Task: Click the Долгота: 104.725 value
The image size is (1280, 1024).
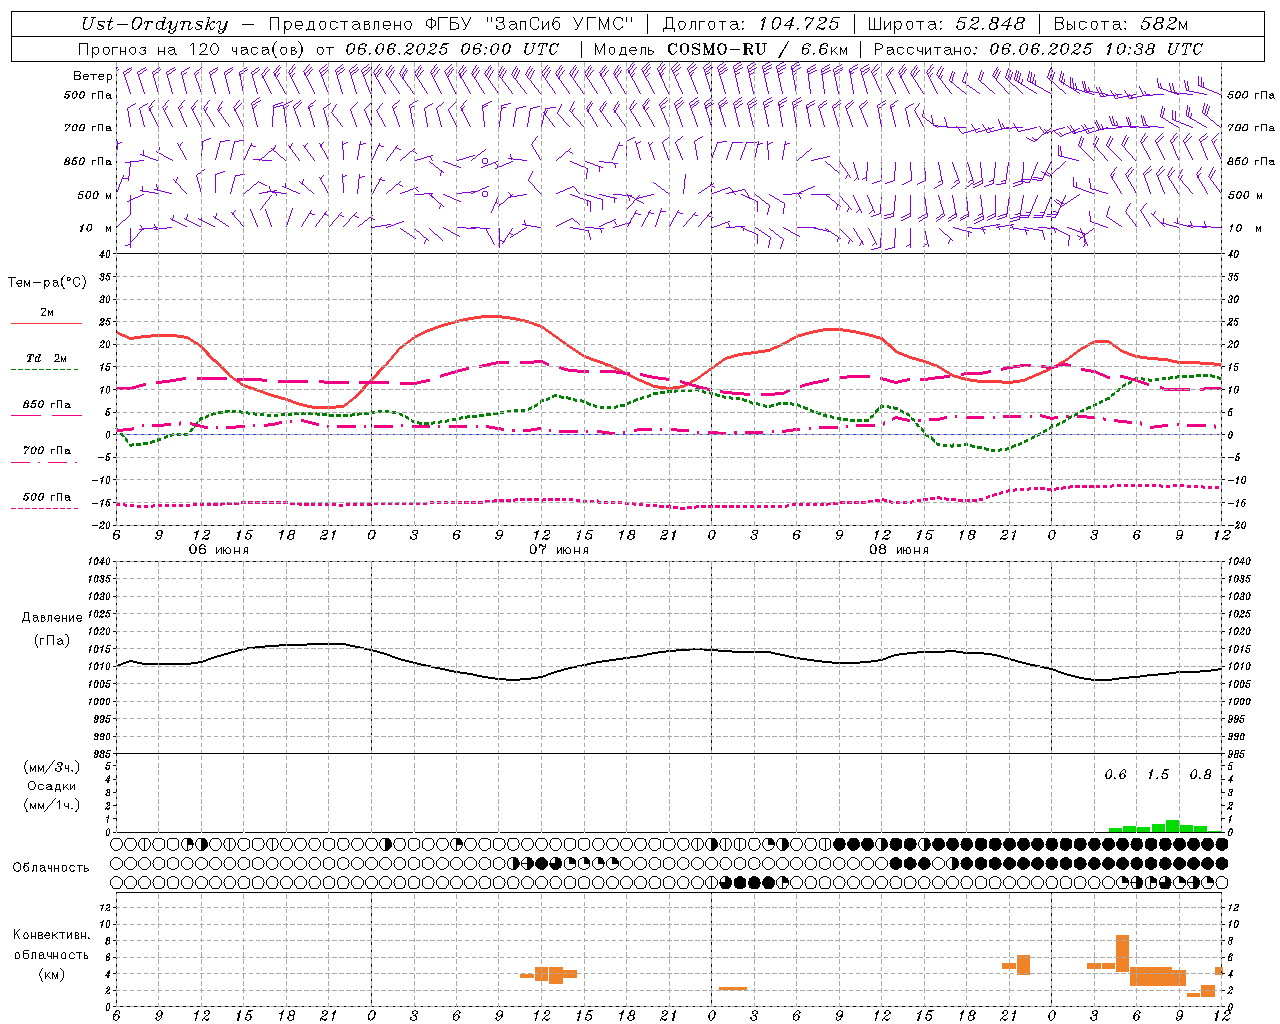Action: [x=751, y=24]
